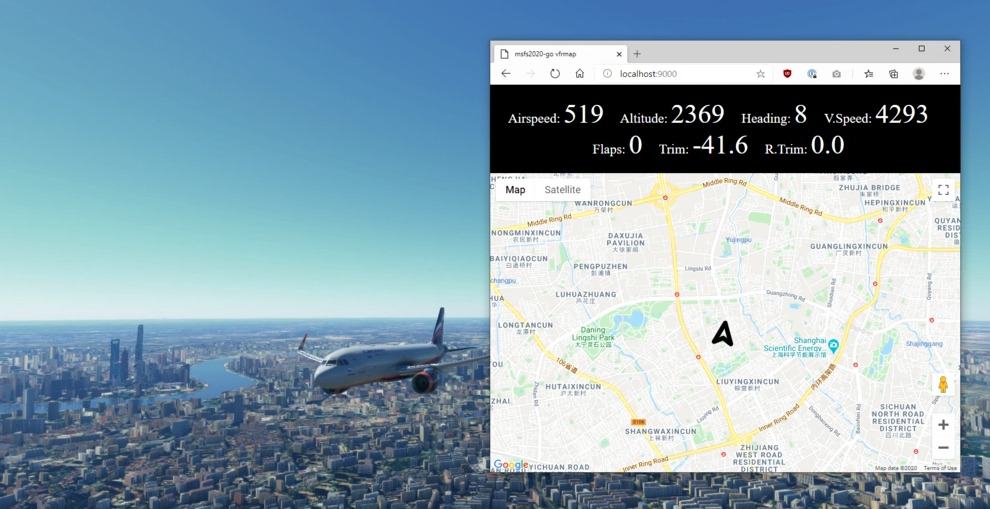Reload the localhost page
990x509 pixels.
[x=554, y=74]
